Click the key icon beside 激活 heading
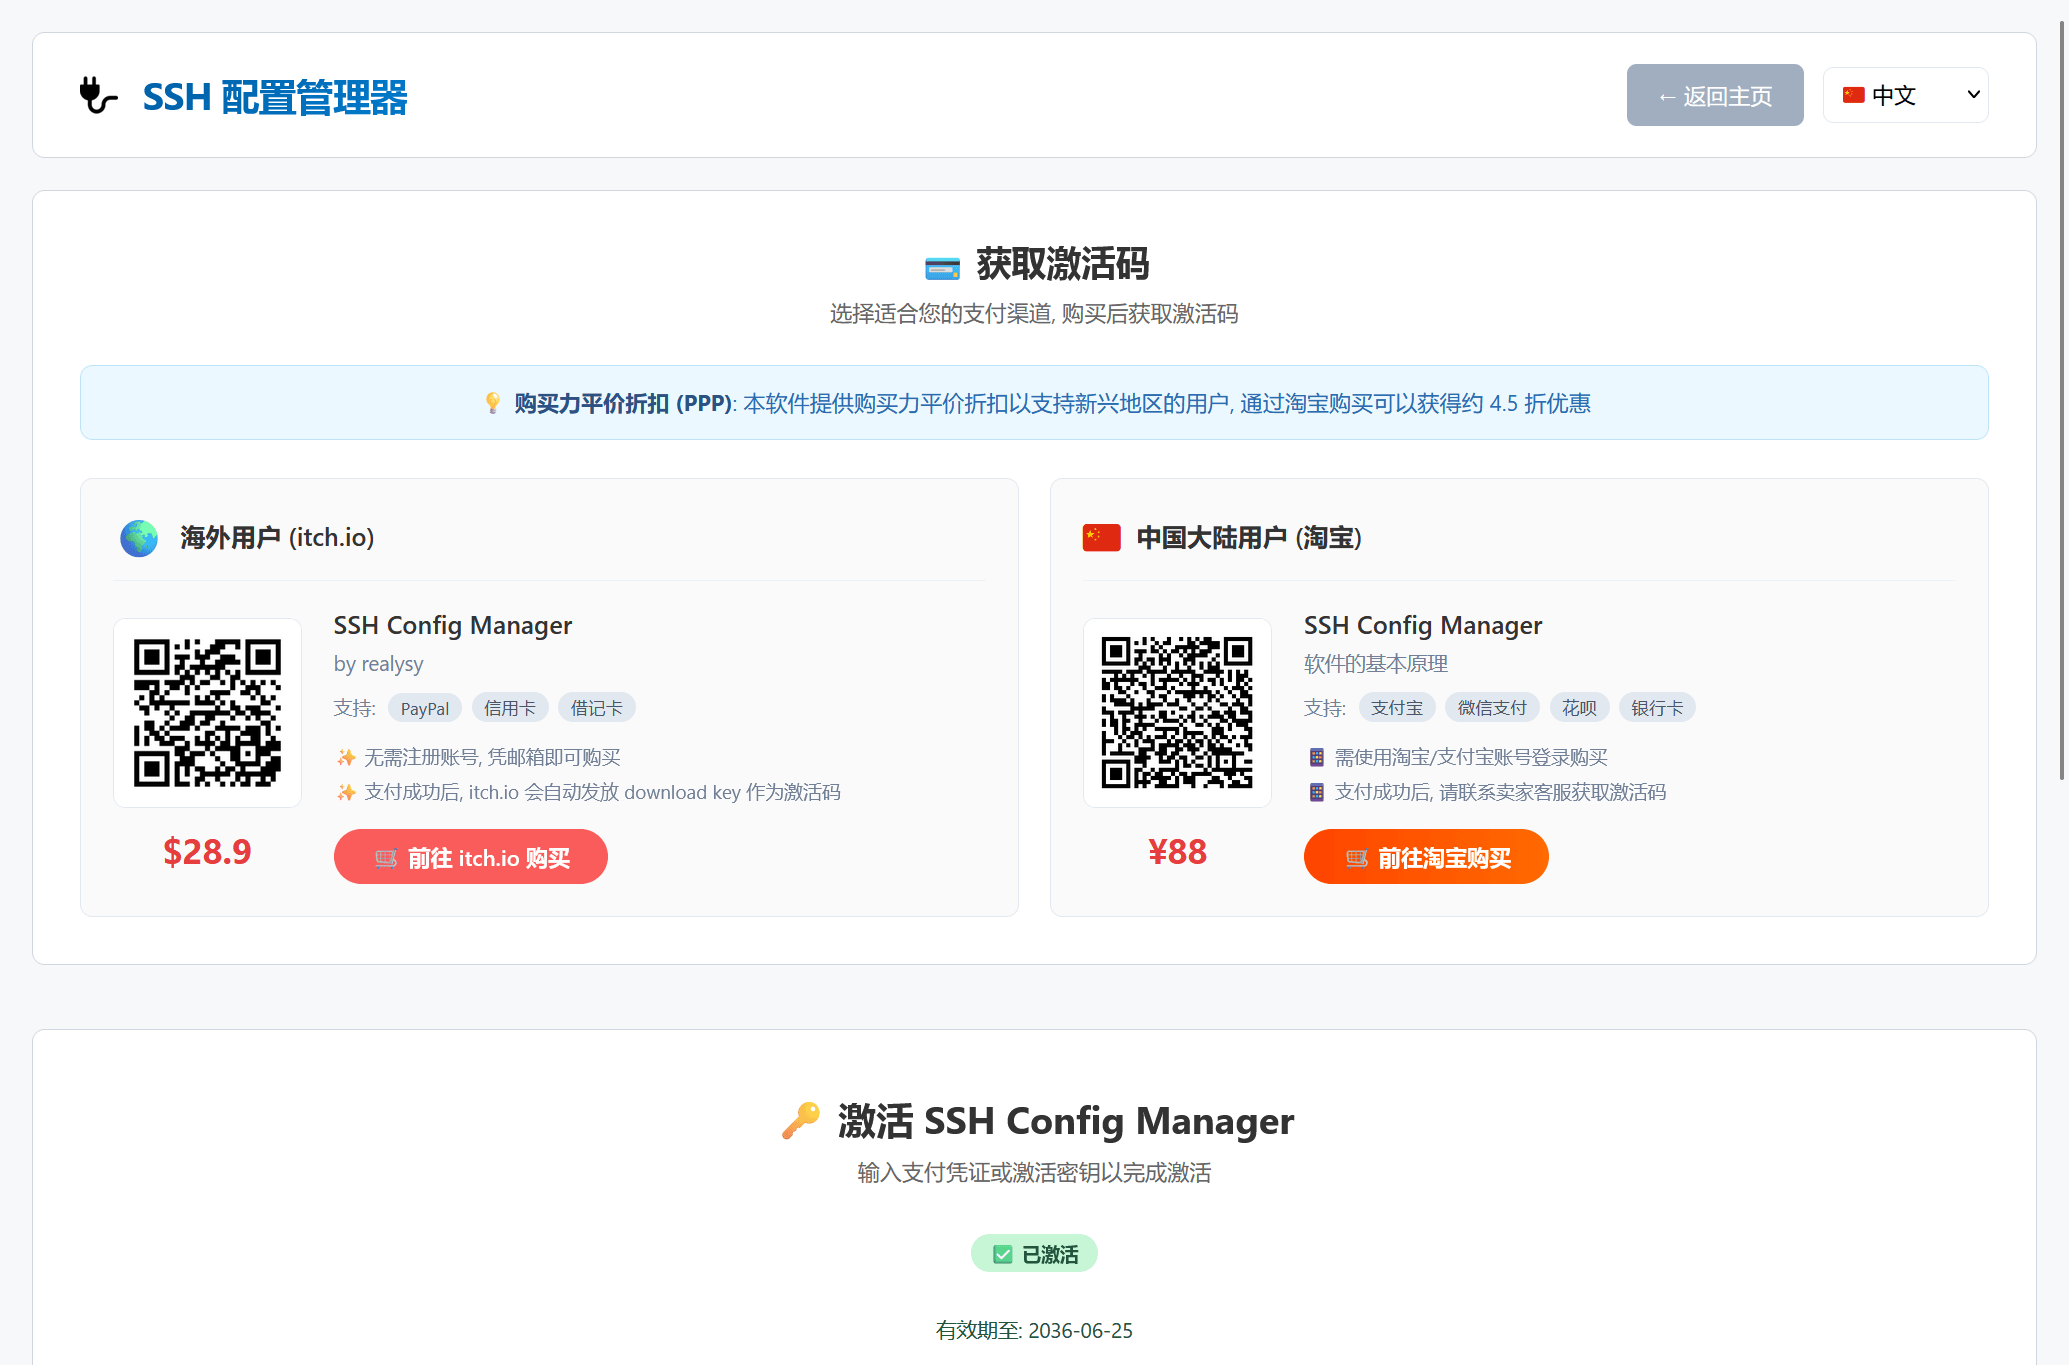 click(801, 1121)
